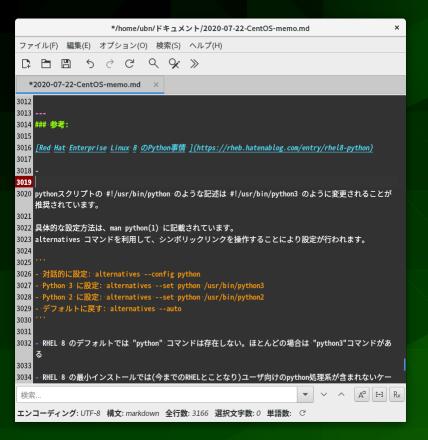Open the search history dropdown arrow

tap(305, 395)
